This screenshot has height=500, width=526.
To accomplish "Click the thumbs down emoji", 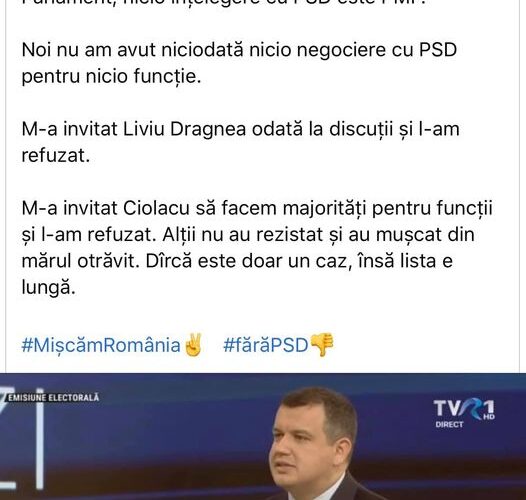I will 322,345.
